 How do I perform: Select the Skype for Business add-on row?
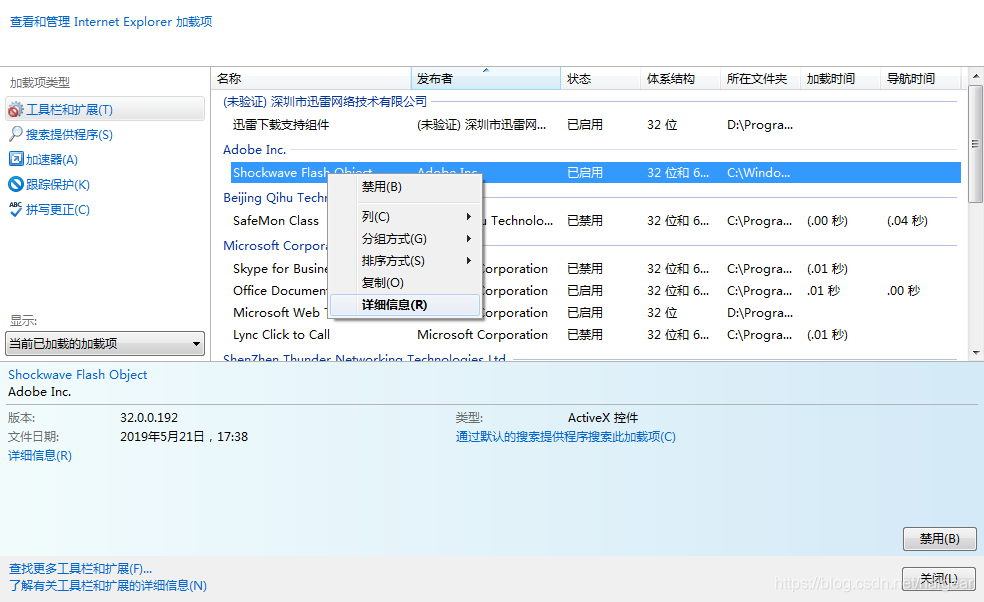tap(595, 269)
